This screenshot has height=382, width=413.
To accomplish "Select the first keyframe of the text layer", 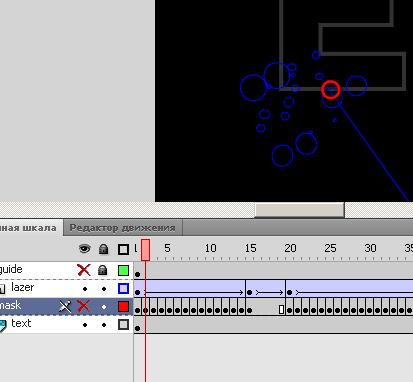I will coord(138,328).
